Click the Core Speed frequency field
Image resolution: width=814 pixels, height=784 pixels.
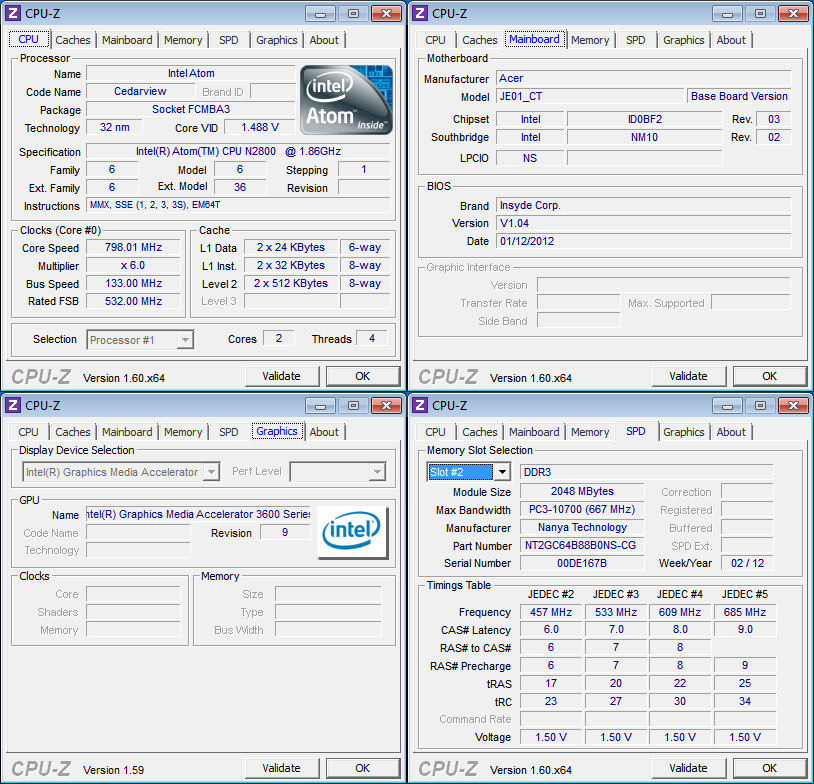133,248
